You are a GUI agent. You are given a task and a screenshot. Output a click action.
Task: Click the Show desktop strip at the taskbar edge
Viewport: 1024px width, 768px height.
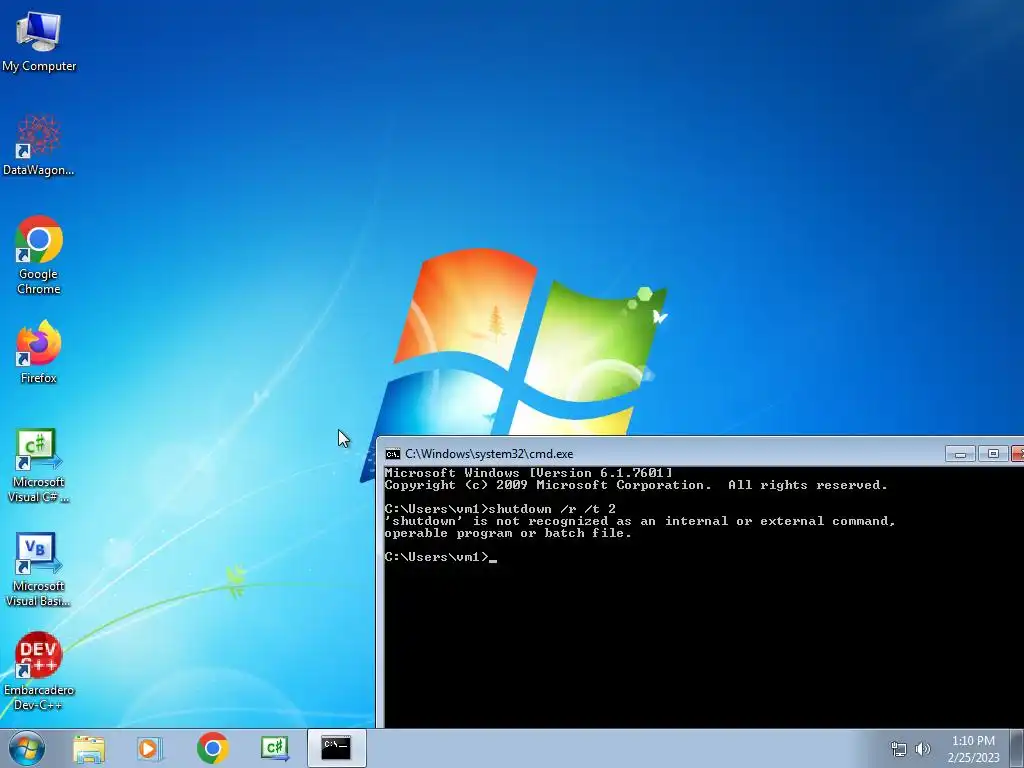coord(1017,748)
